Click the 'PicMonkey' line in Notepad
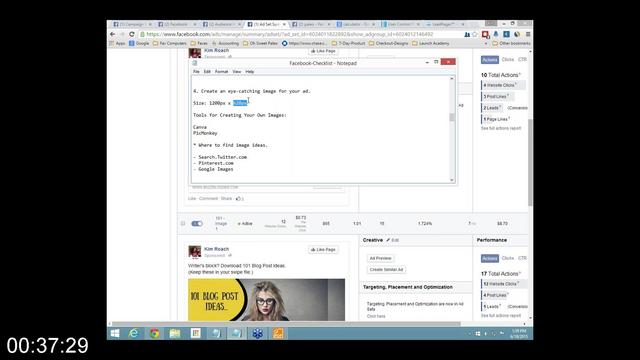The image size is (640, 360). [x=205, y=133]
